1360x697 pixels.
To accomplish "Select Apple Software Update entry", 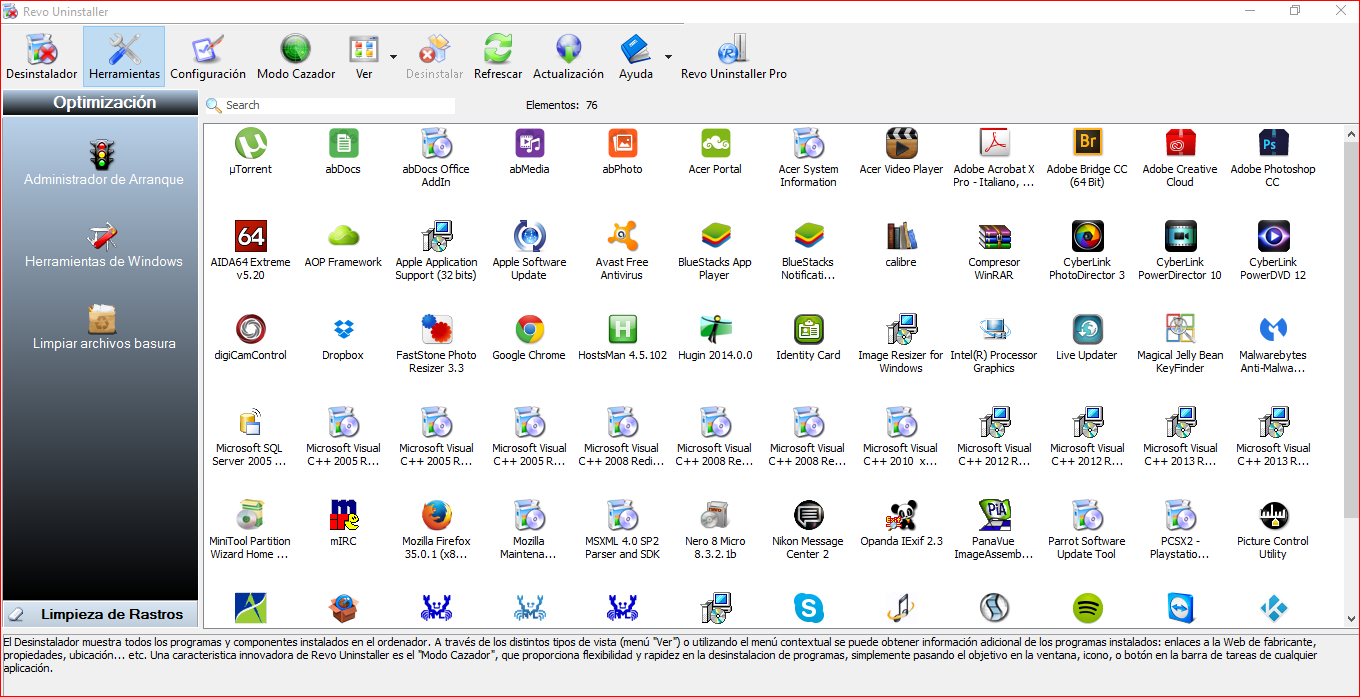I will tap(529, 251).
